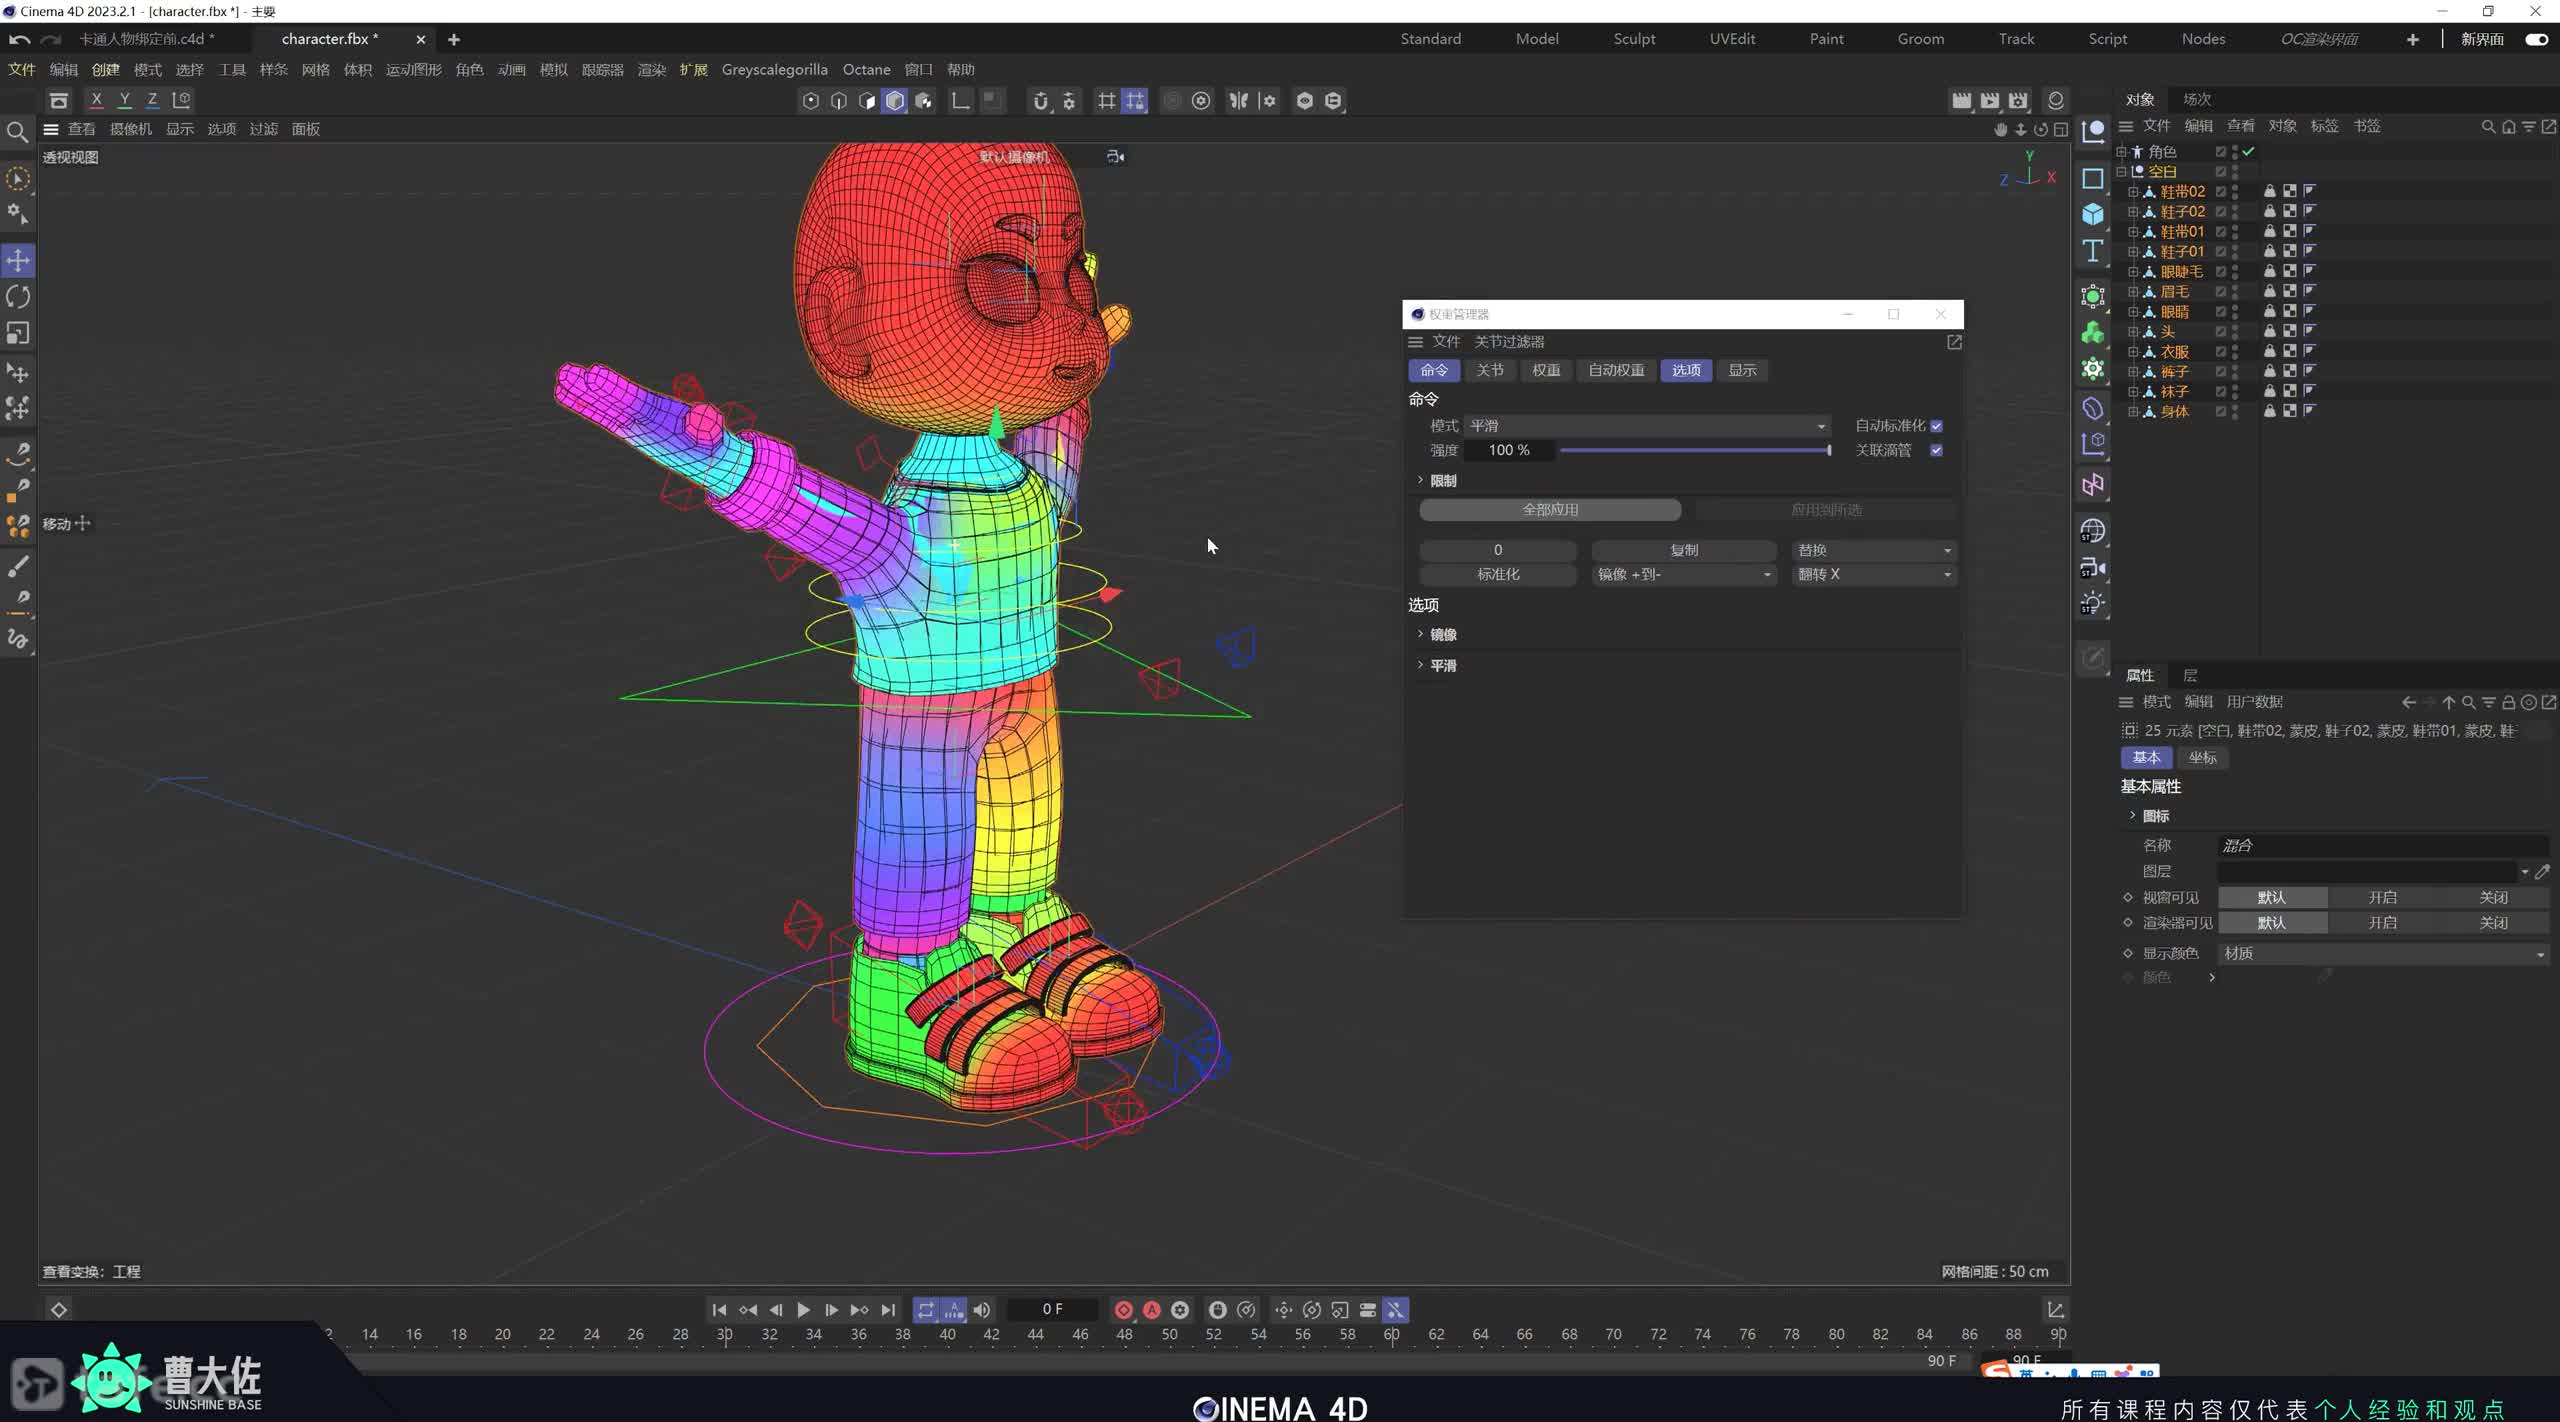Expand the 镜像 options section

pos(1442,635)
